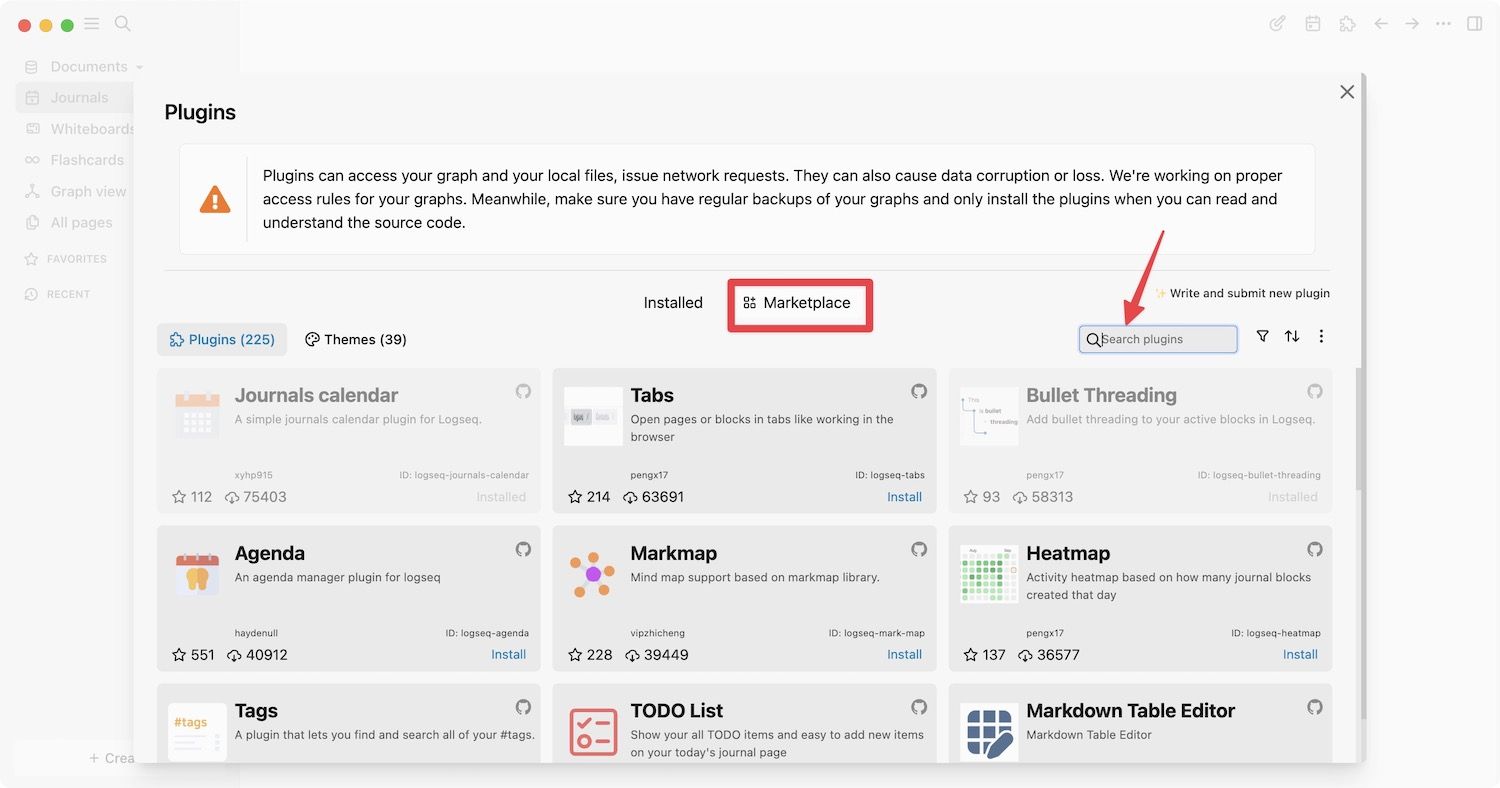Click the plugins puzzle icon in top toolbar
The width and height of the screenshot is (1500, 788).
pos(1347,24)
